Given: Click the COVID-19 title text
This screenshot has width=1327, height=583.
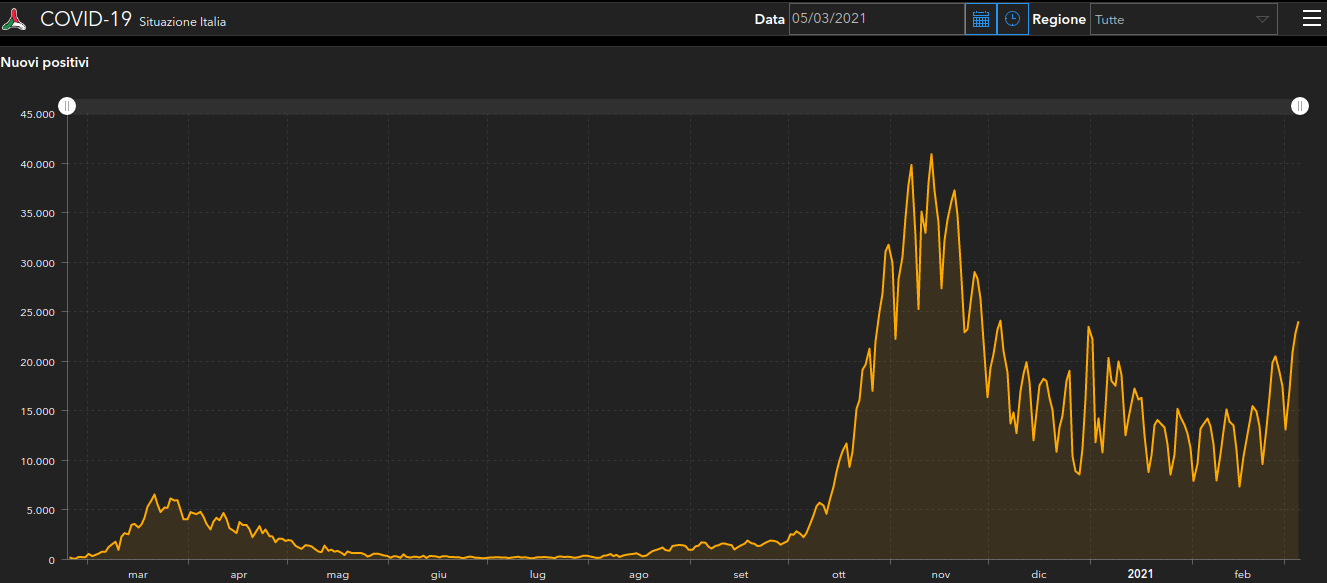Looking at the screenshot, I should coord(86,19).
